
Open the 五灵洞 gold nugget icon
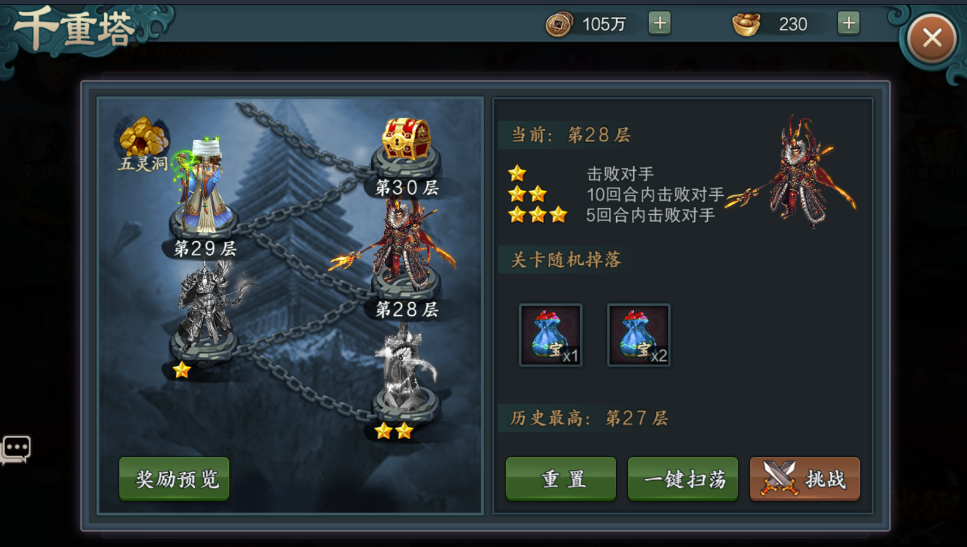coord(144,137)
